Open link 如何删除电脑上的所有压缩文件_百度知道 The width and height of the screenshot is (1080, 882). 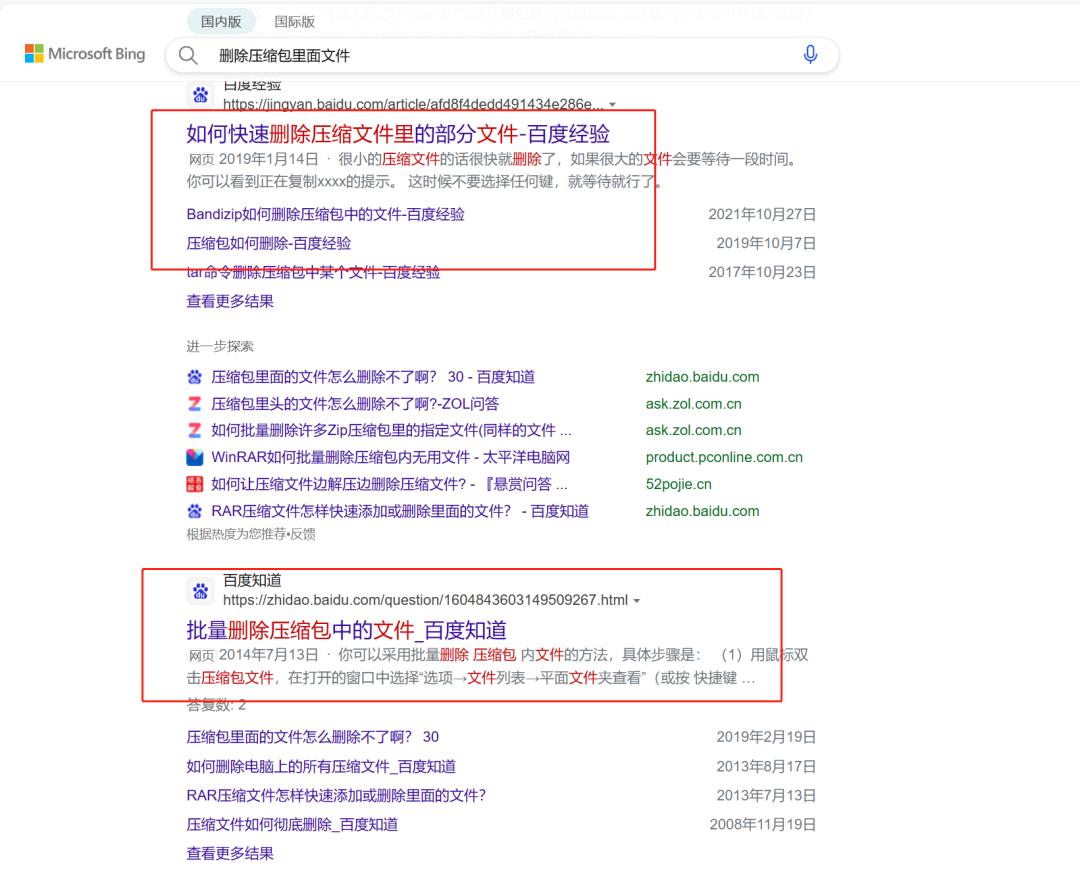tap(321, 766)
